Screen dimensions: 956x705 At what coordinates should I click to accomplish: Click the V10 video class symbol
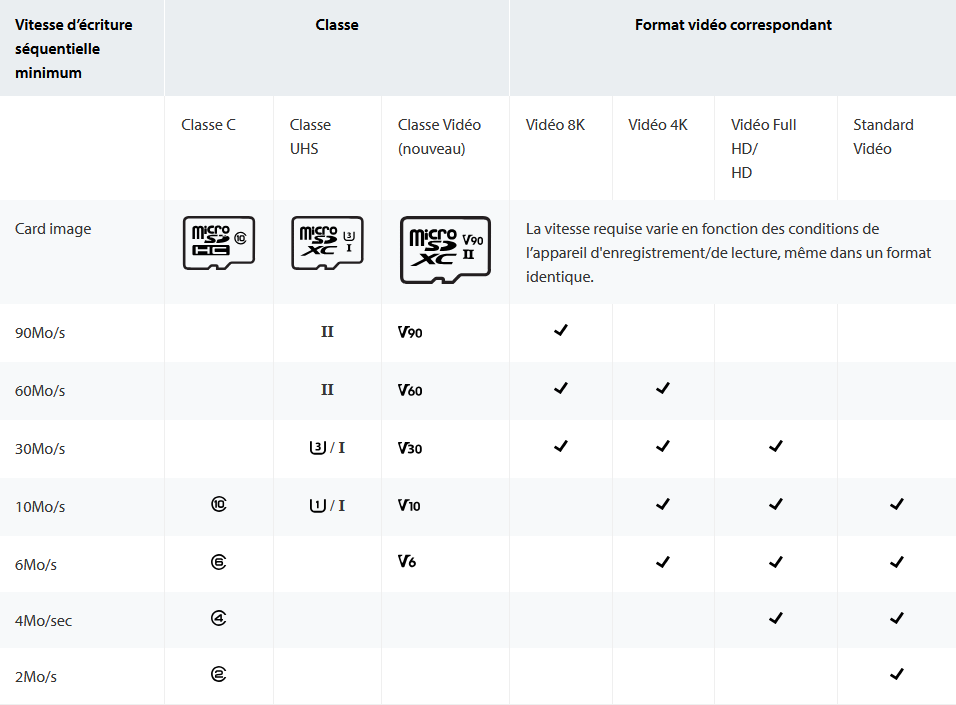(x=409, y=506)
